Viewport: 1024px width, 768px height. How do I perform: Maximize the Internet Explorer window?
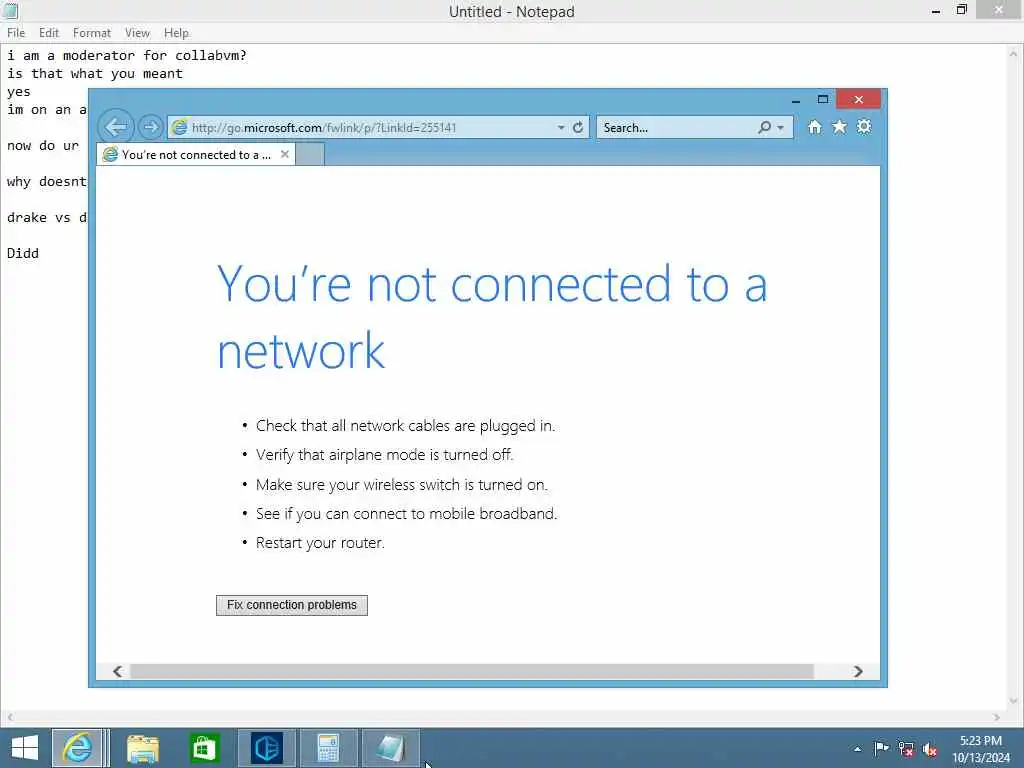823,99
